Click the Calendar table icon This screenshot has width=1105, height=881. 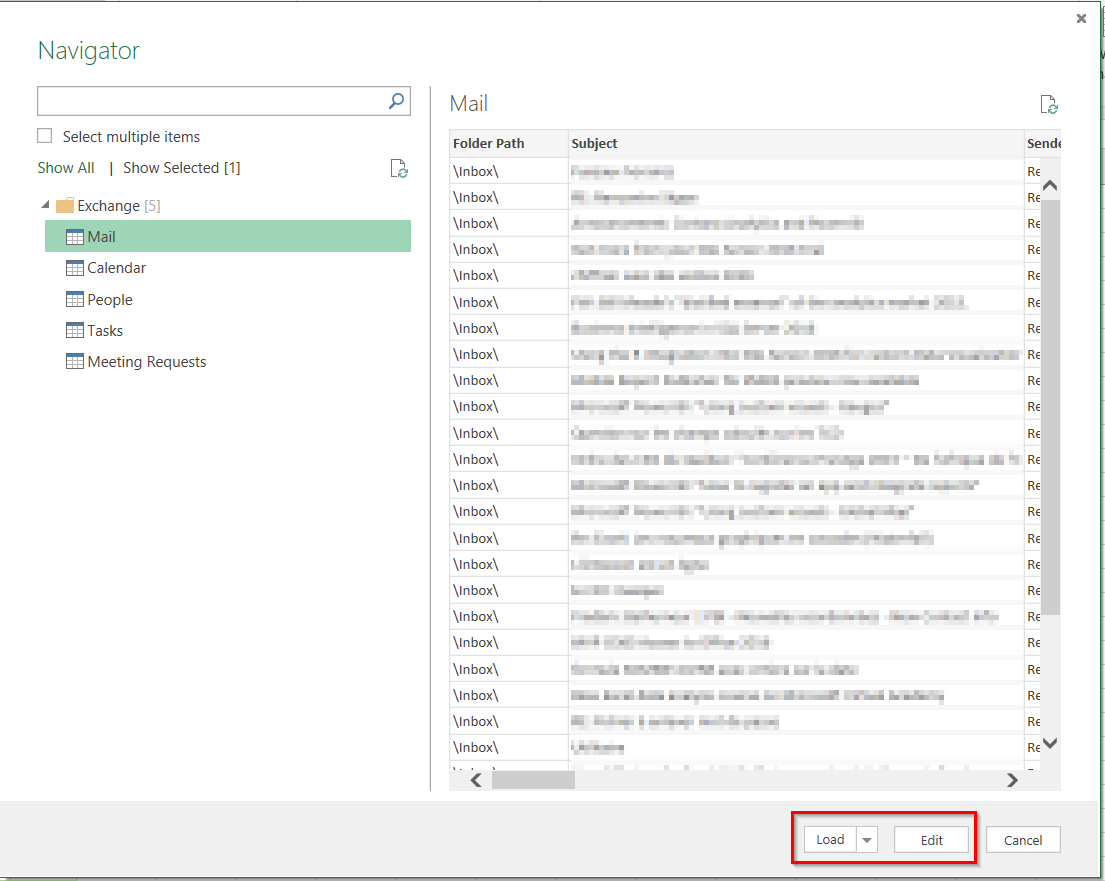click(x=75, y=268)
